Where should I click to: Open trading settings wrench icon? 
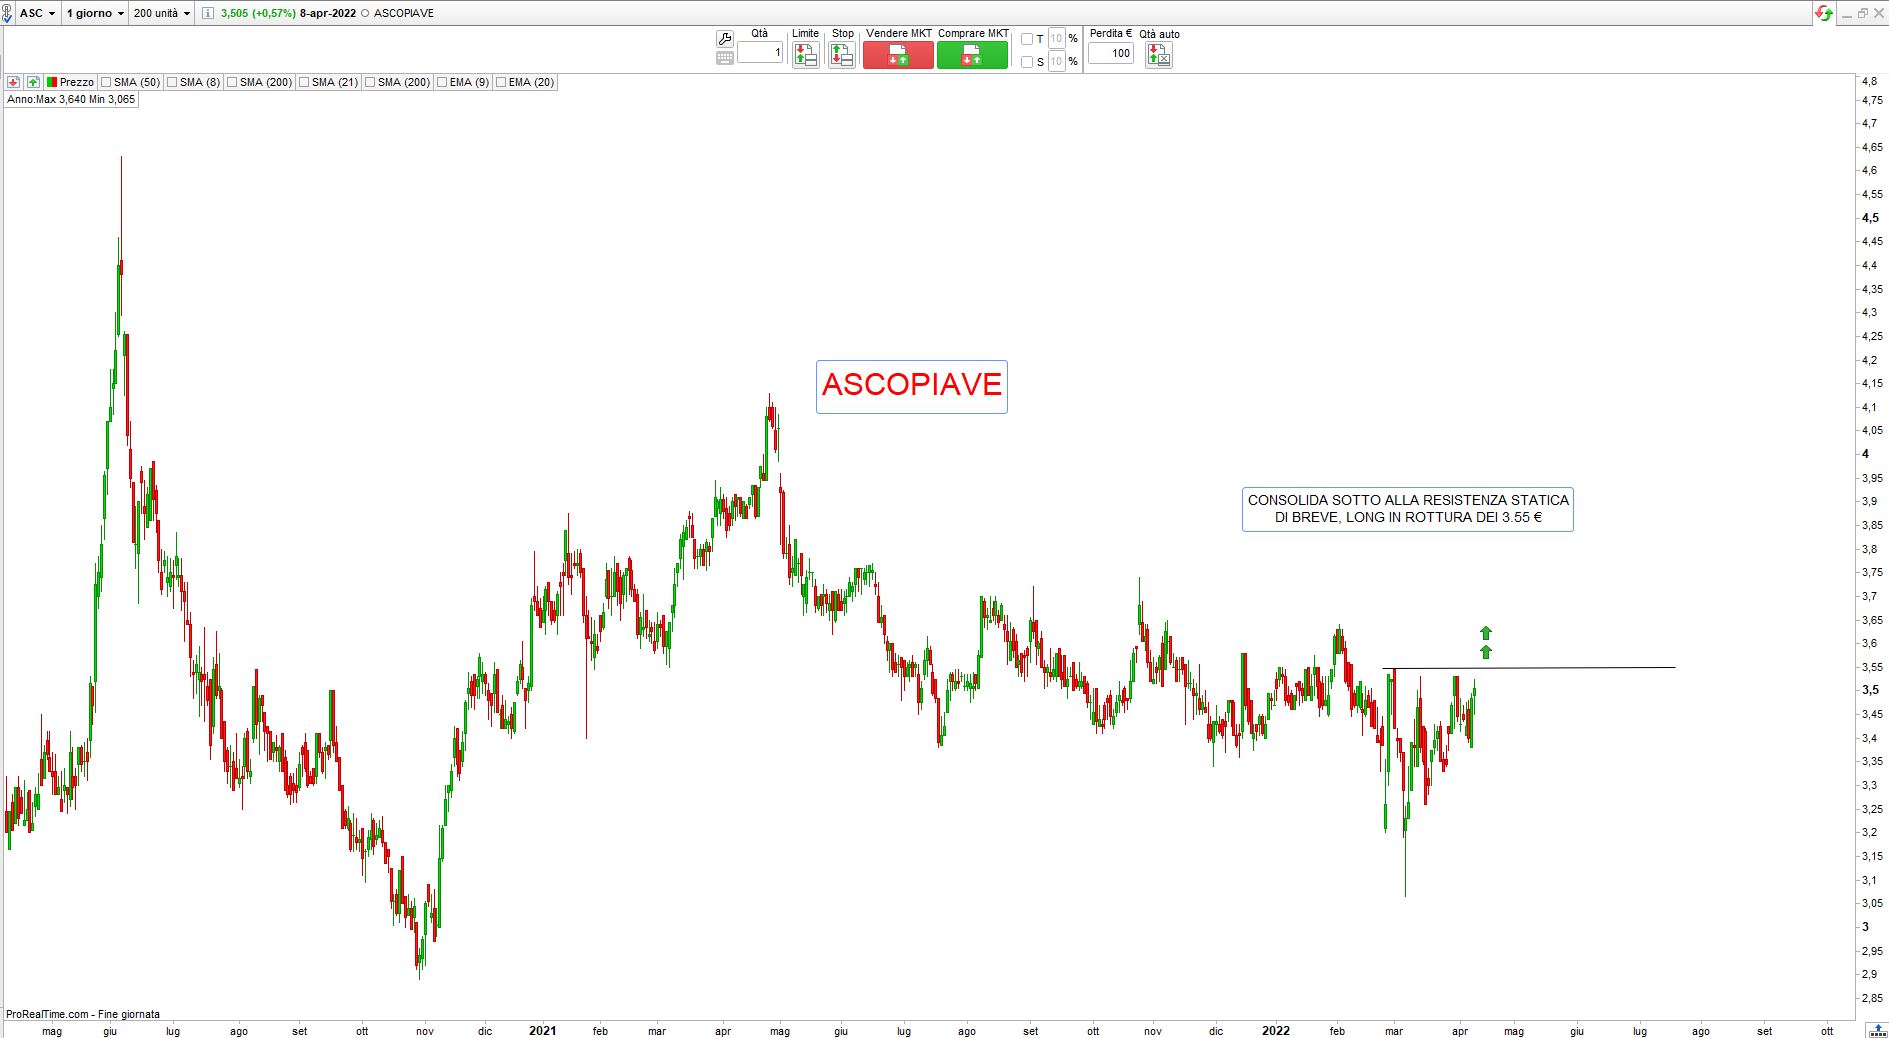pos(725,38)
